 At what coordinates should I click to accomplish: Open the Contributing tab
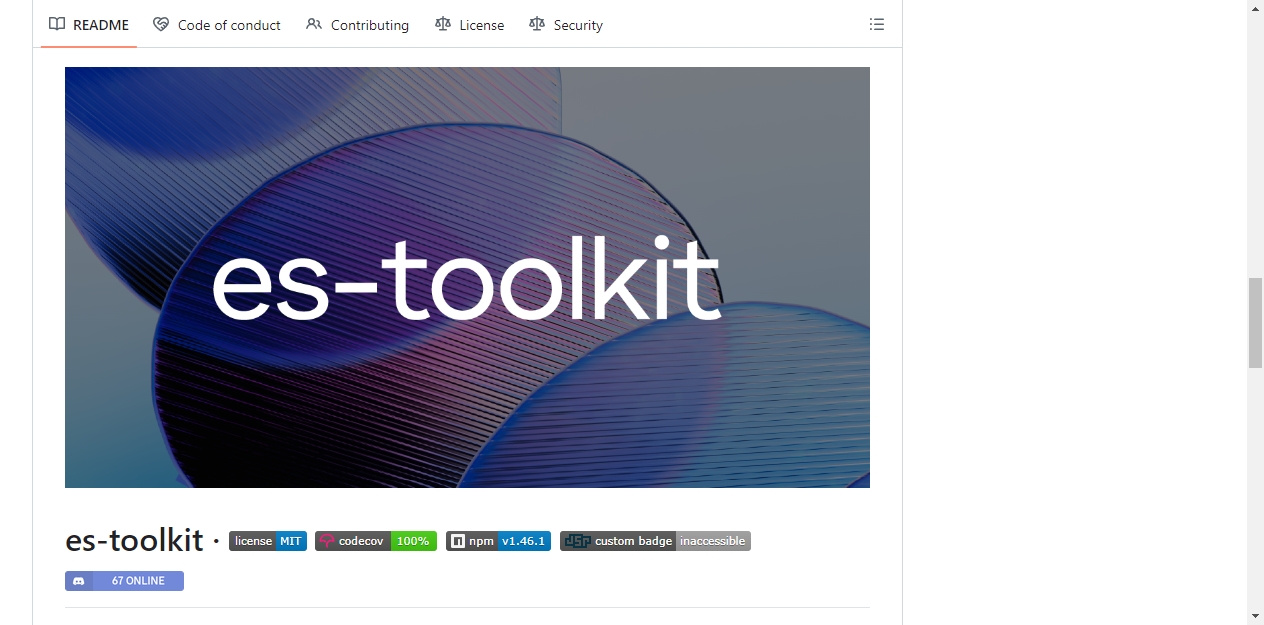(358, 25)
